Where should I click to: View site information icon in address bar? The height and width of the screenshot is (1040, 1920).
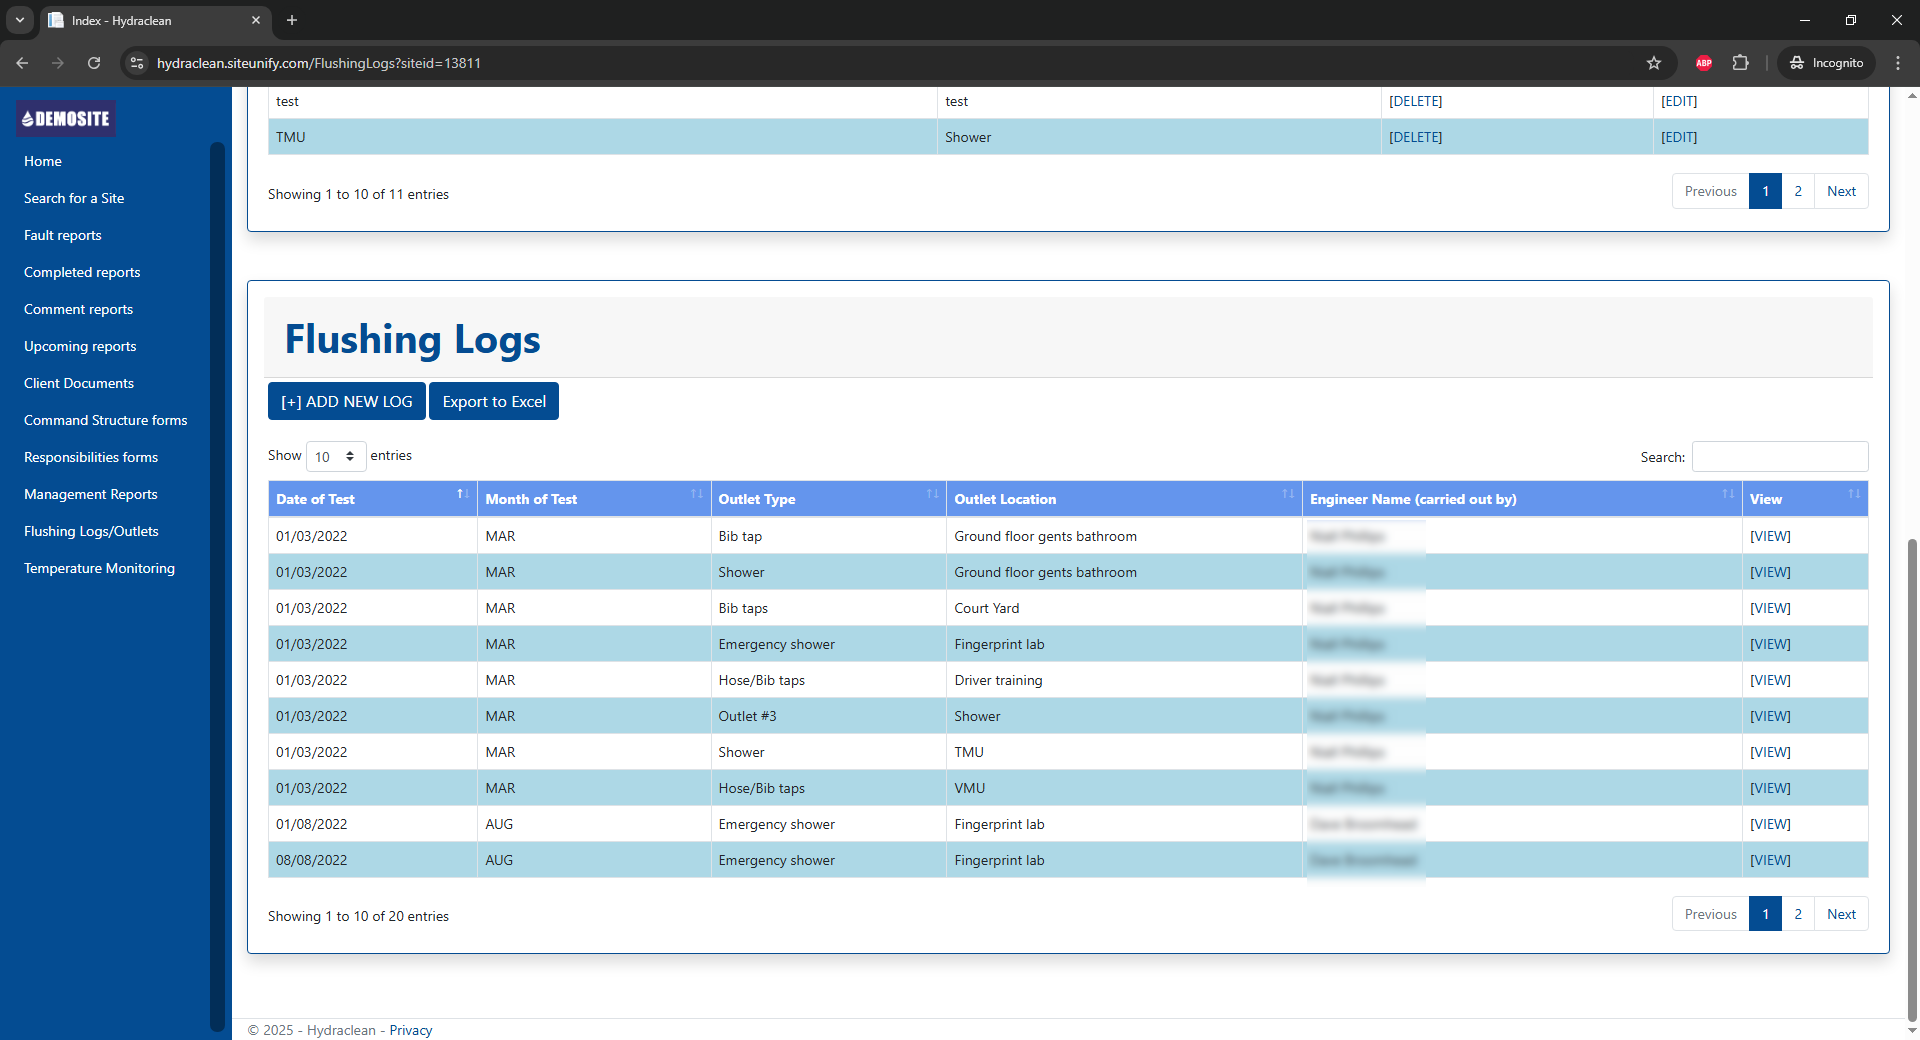pyautogui.click(x=137, y=63)
